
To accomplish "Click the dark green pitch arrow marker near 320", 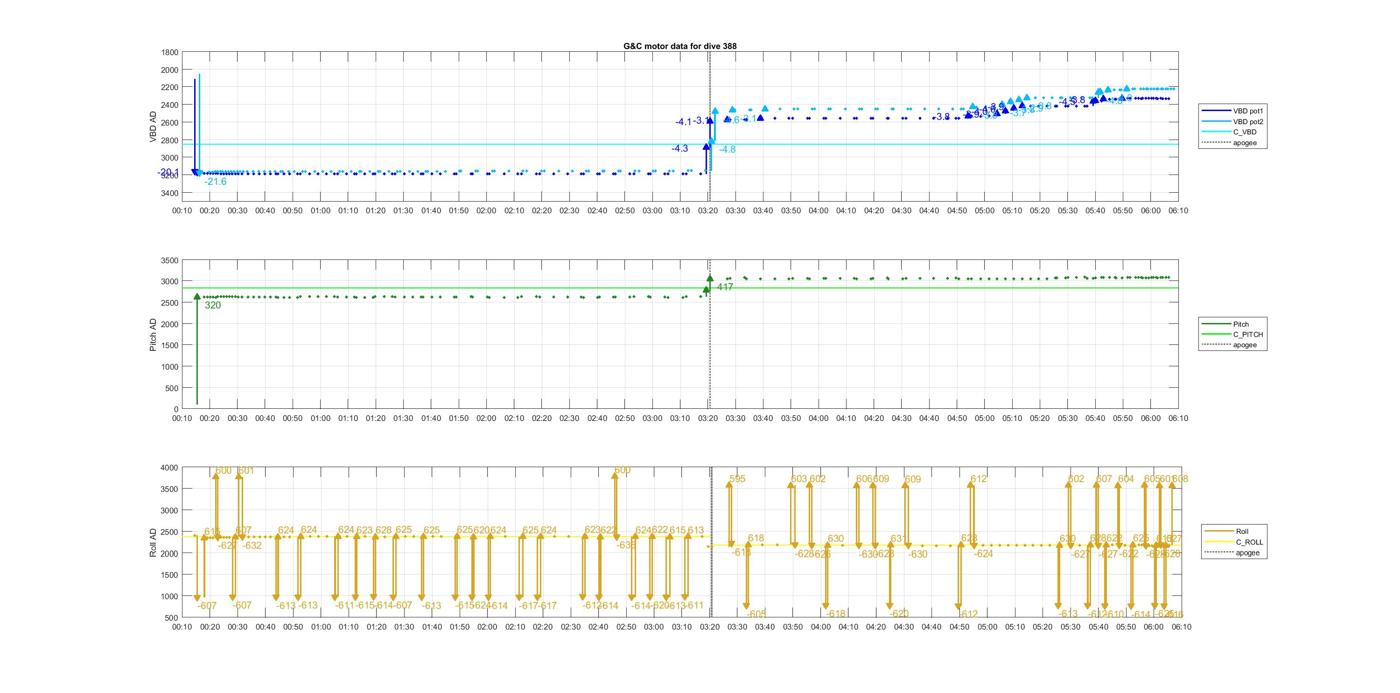I will point(197,296).
